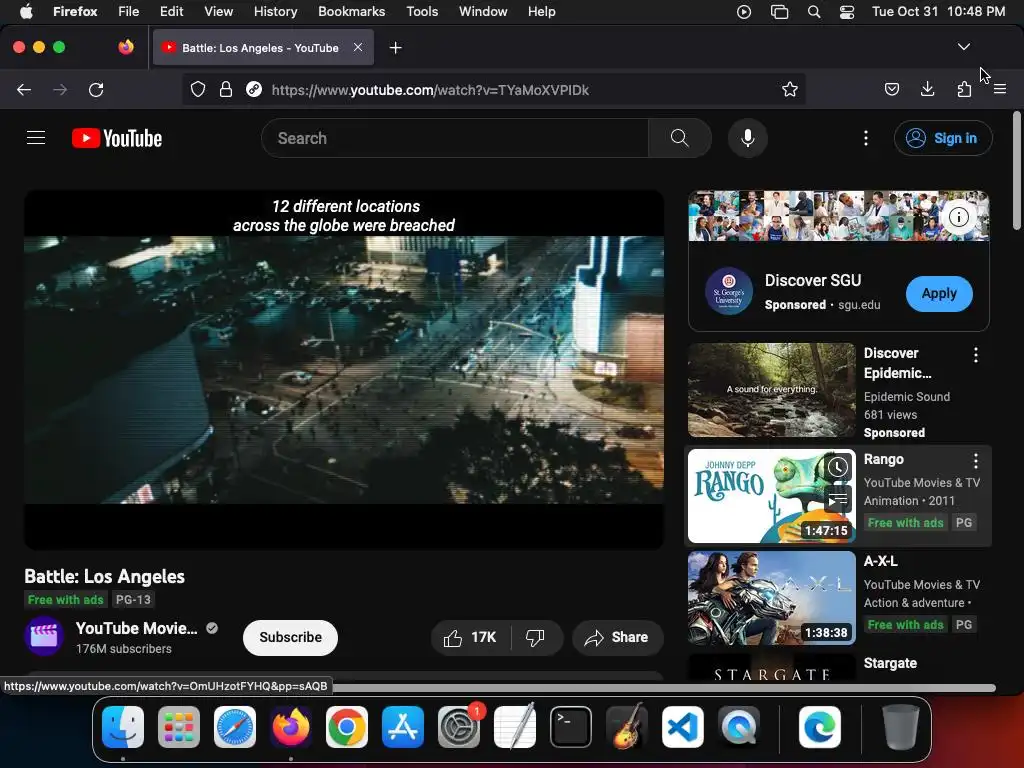Open the Bookmarks menu

coord(351,12)
